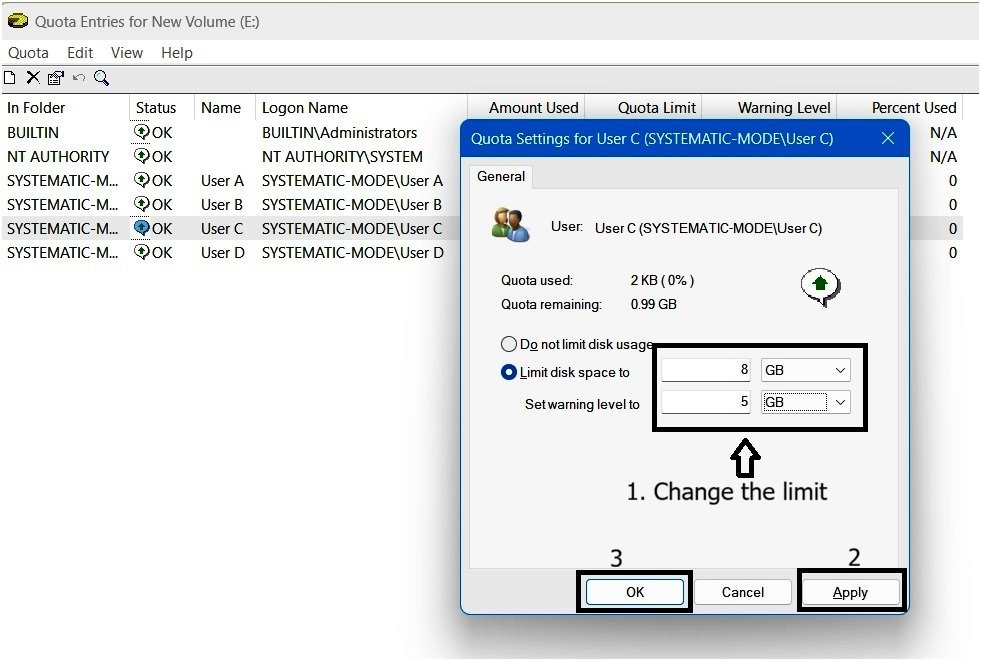The height and width of the screenshot is (661, 981).
Task: Click User C in the Name column
Action: tap(221, 229)
